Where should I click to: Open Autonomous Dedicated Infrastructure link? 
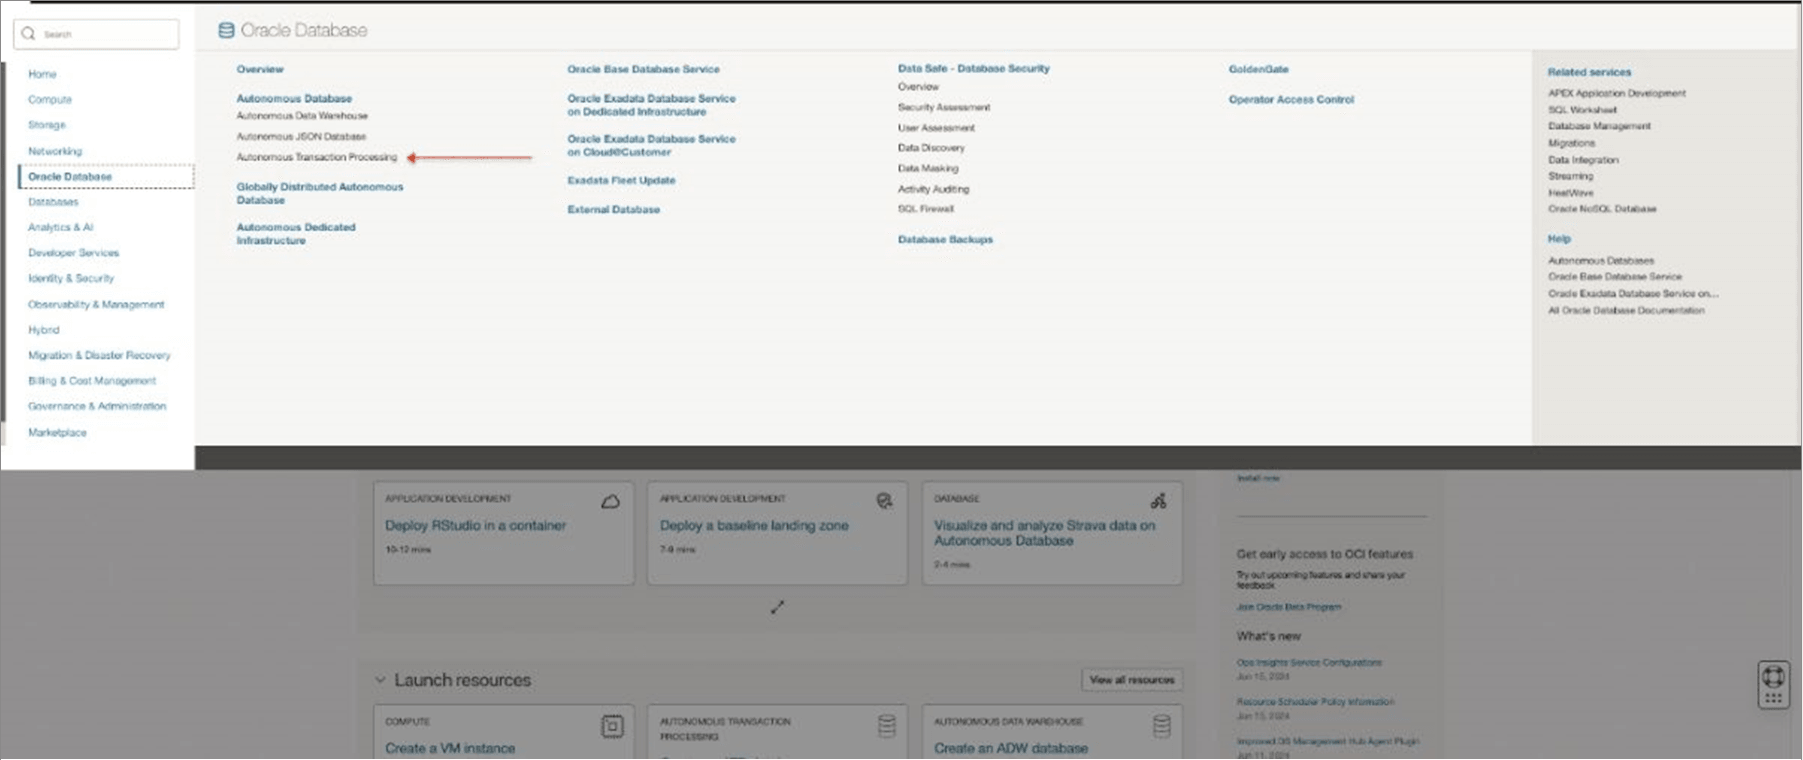pos(296,234)
